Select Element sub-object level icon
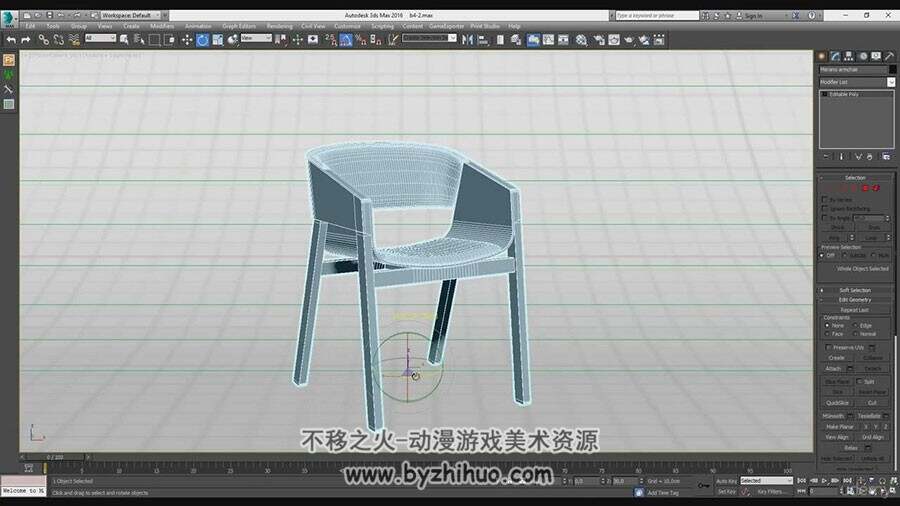Image resolution: width=900 pixels, height=506 pixels. 876,188
